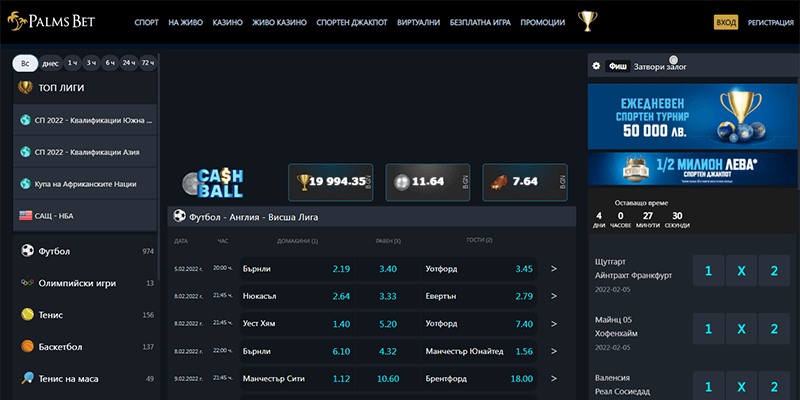The height and width of the screenshot is (400, 800).
Task: Open the Palms Bet logo home link
Action: (51, 21)
